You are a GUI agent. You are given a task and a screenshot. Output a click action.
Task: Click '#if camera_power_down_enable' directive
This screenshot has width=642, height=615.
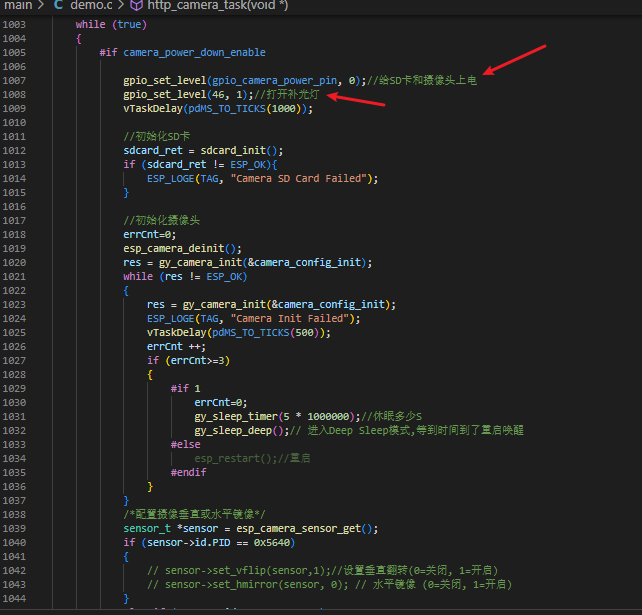pyautogui.click(x=182, y=53)
